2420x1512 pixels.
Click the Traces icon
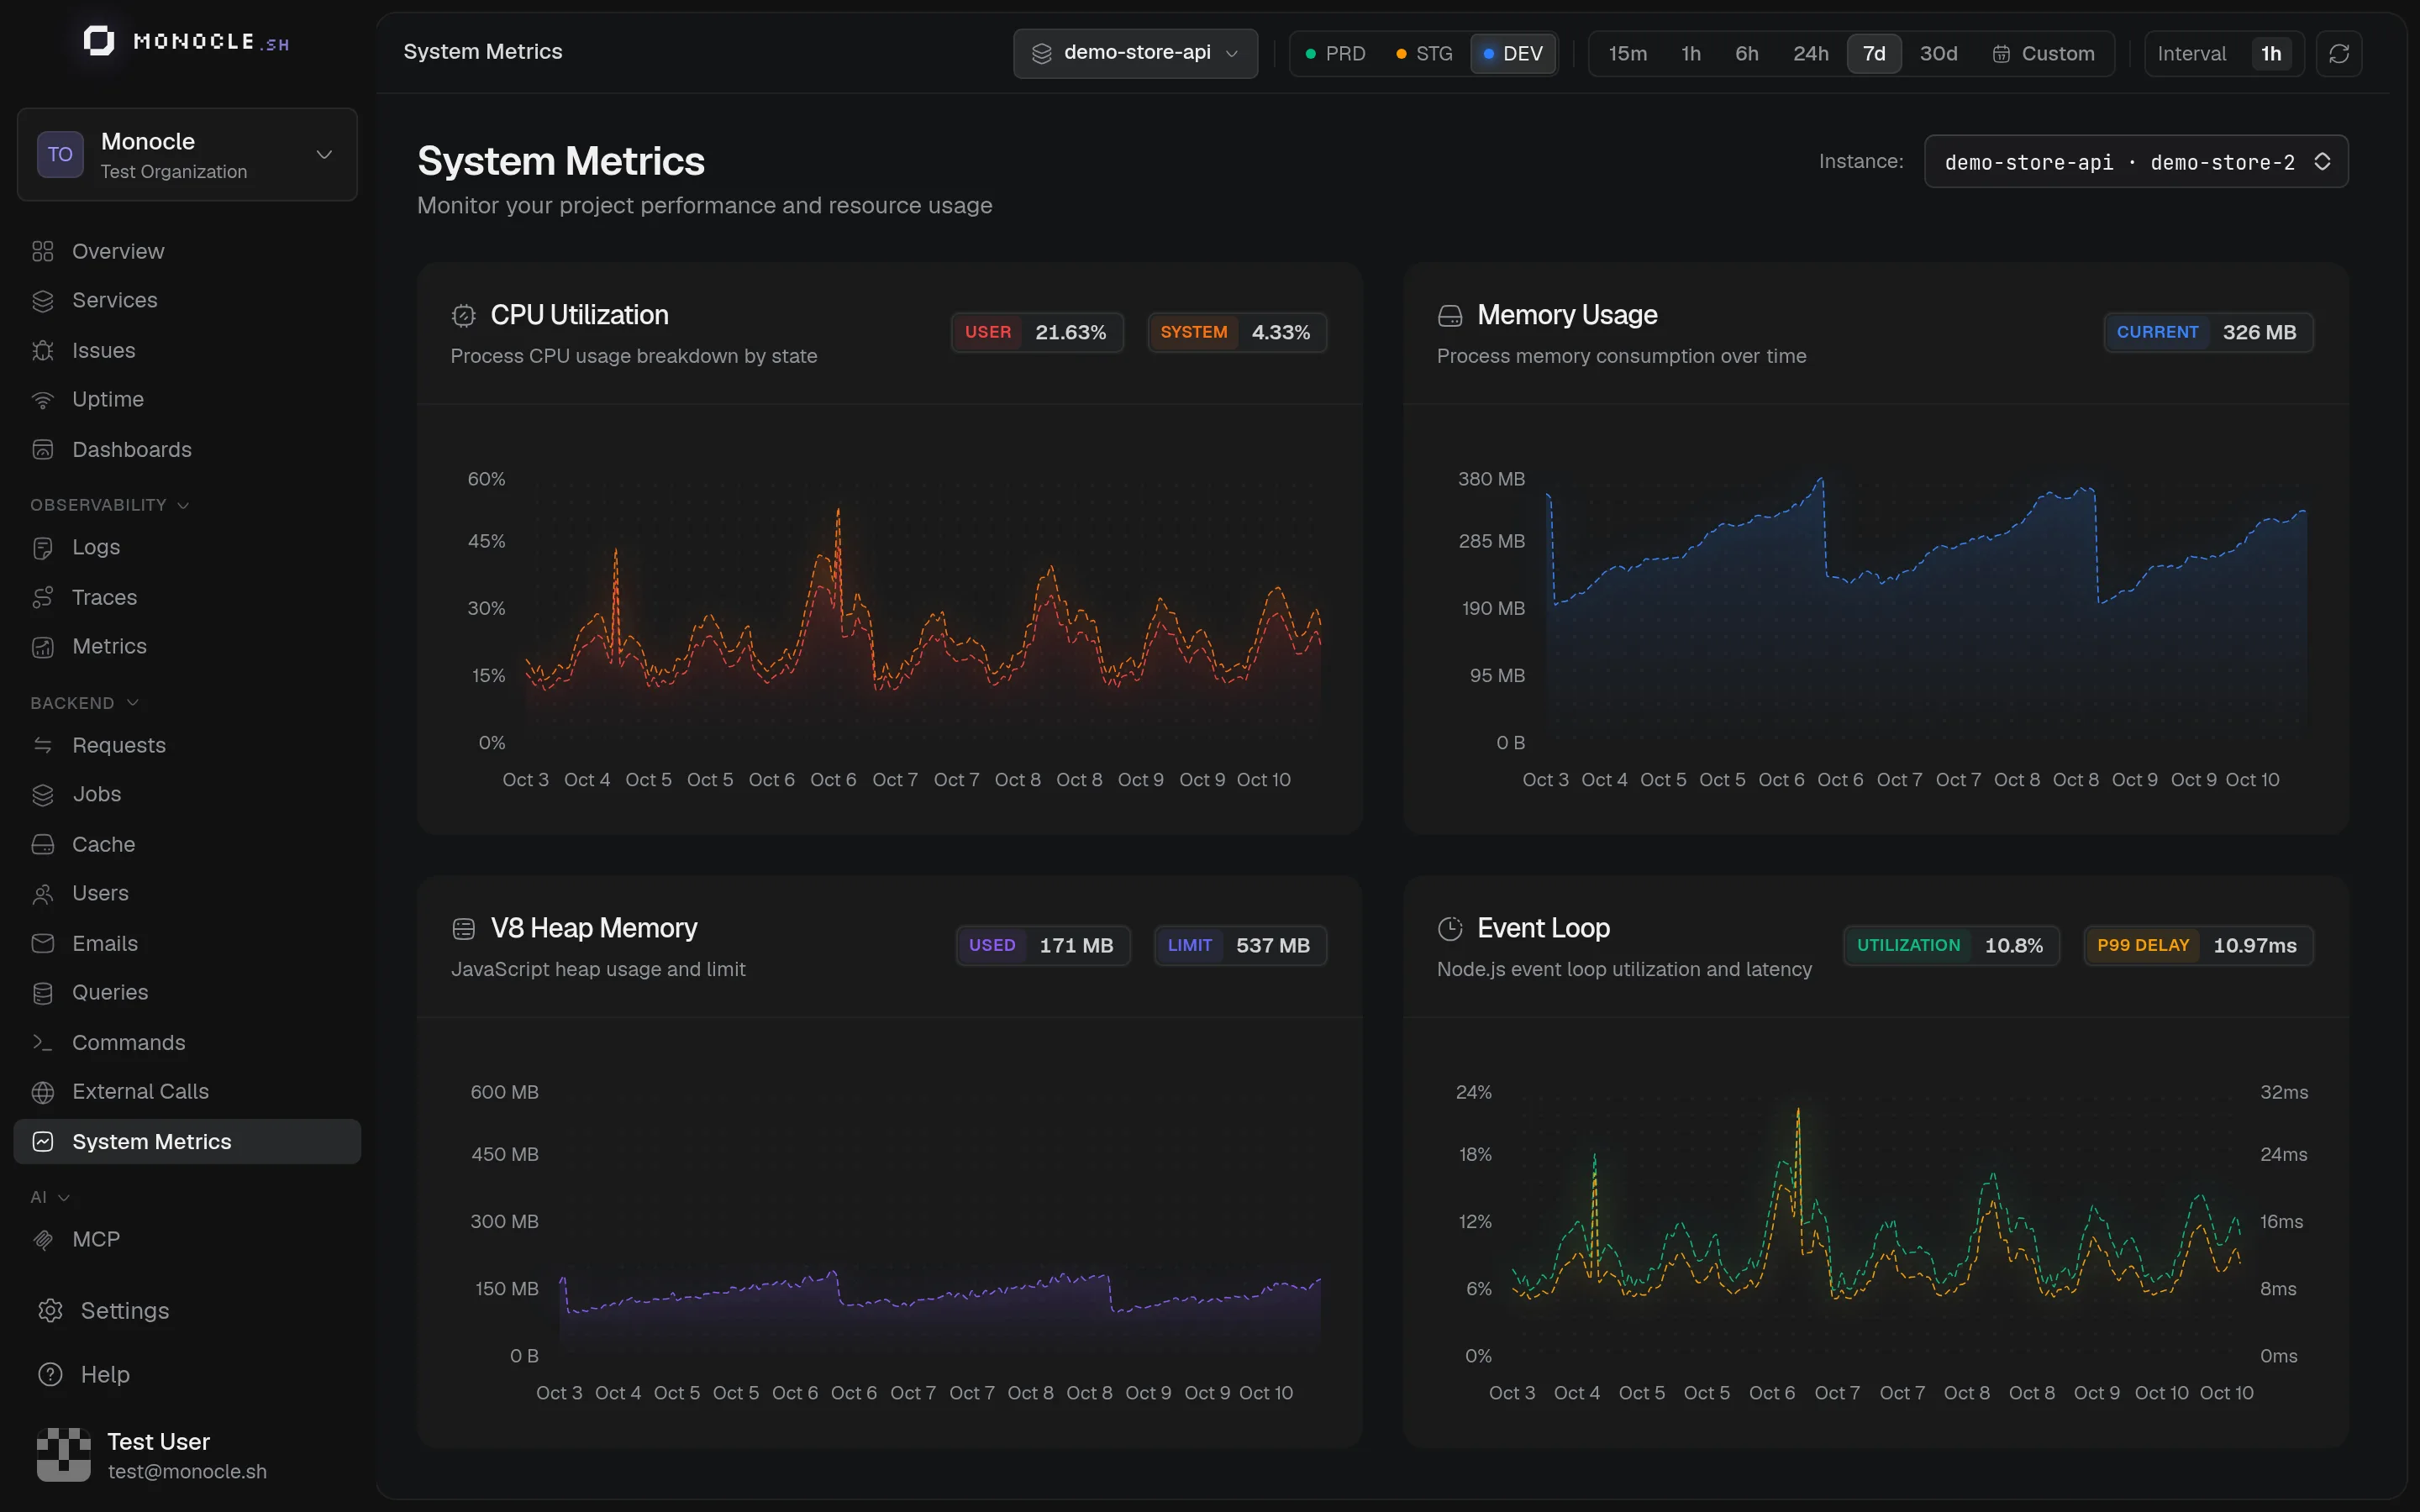43,598
